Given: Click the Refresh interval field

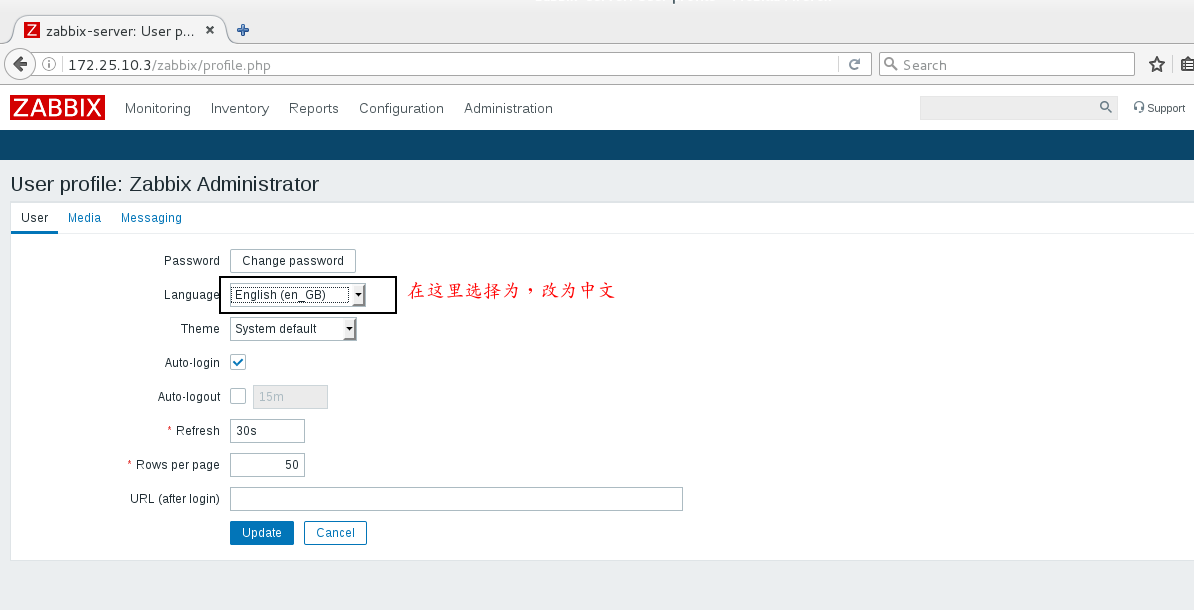Looking at the screenshot, I should point(267,430).
